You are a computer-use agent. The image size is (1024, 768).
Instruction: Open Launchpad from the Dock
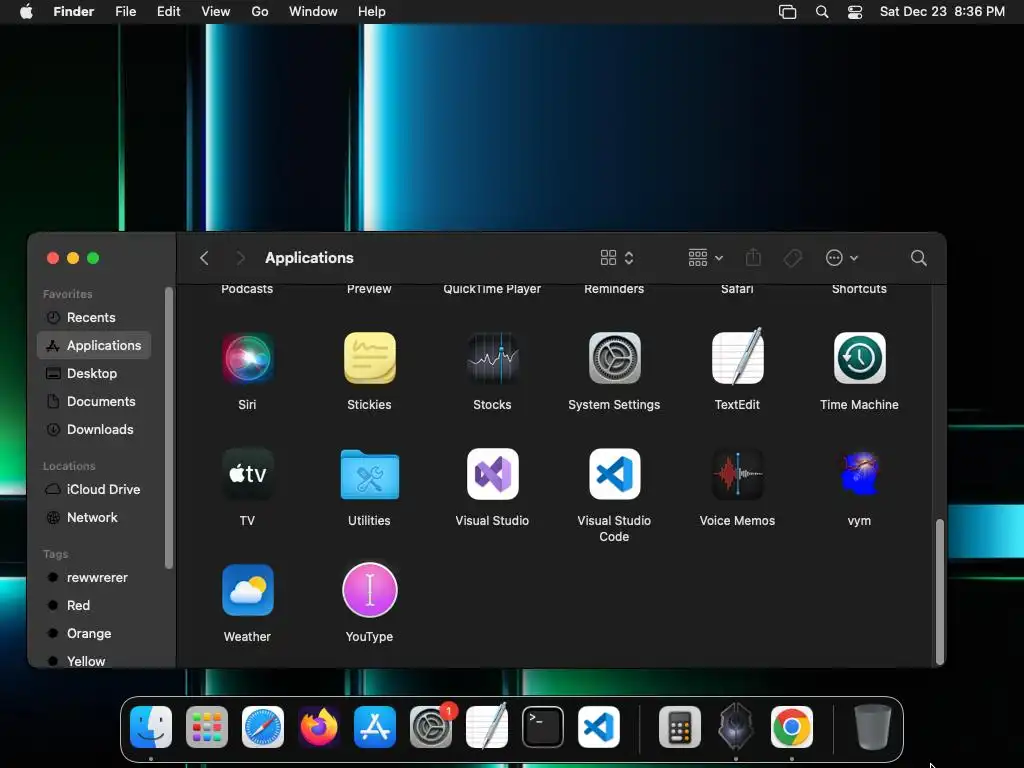pyautogui.click(x=207, y=727)
